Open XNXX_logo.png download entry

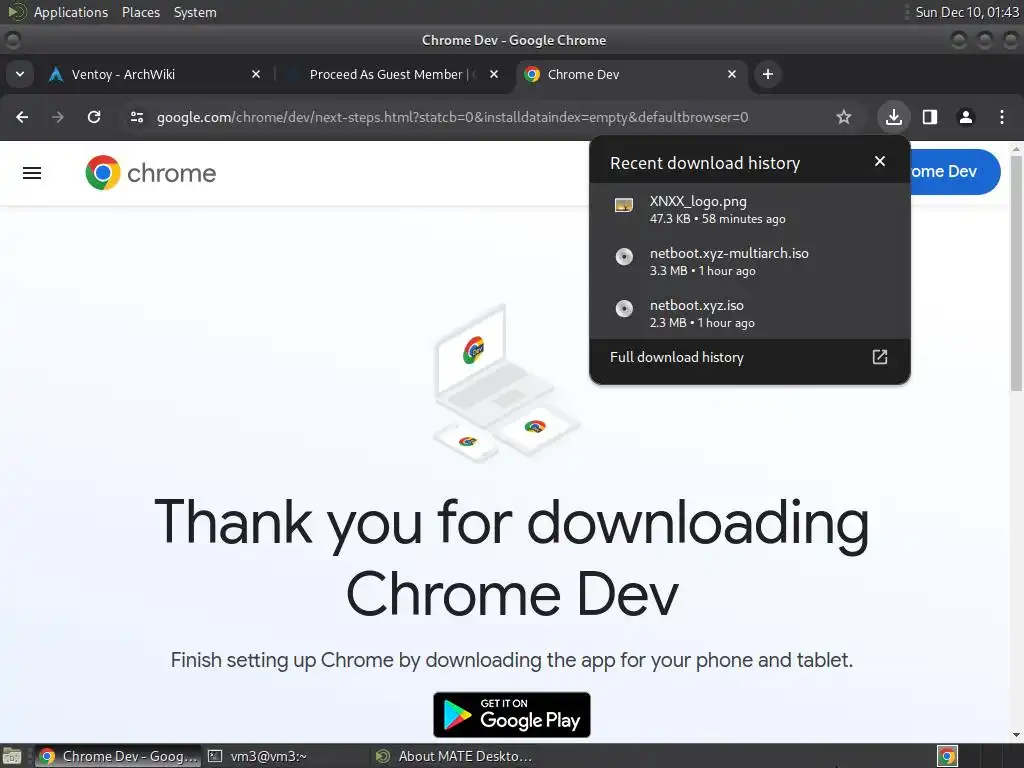[750, 210]
